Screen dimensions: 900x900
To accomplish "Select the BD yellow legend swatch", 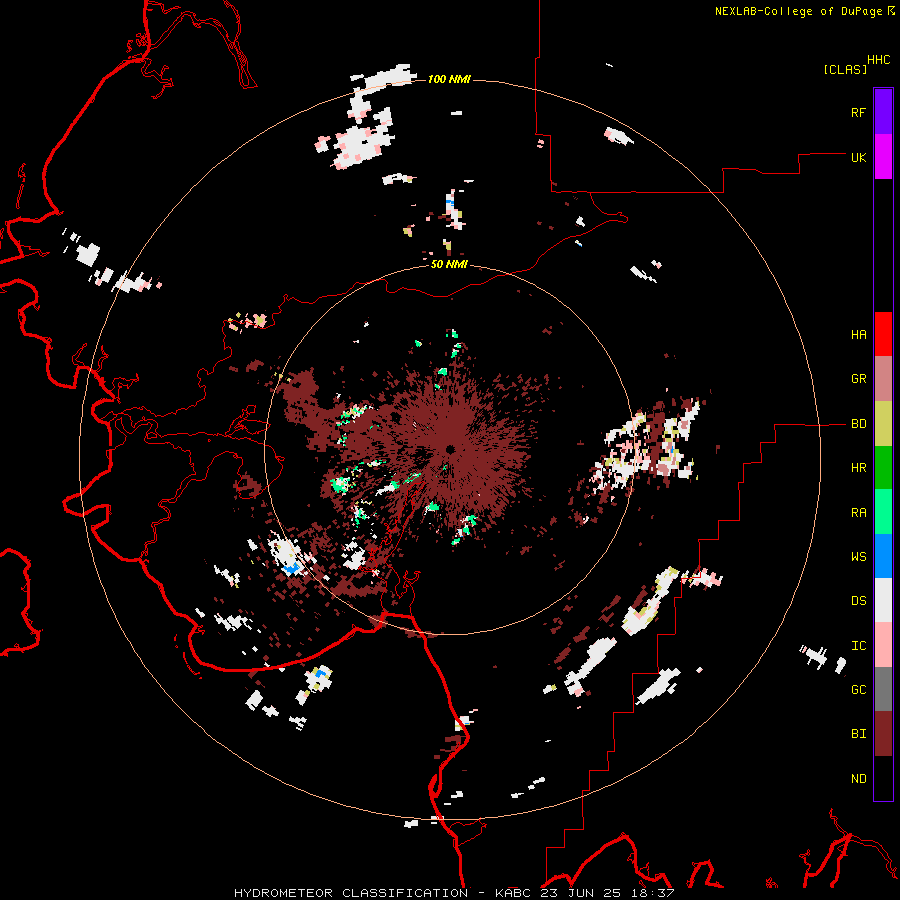I will (883, 423).
